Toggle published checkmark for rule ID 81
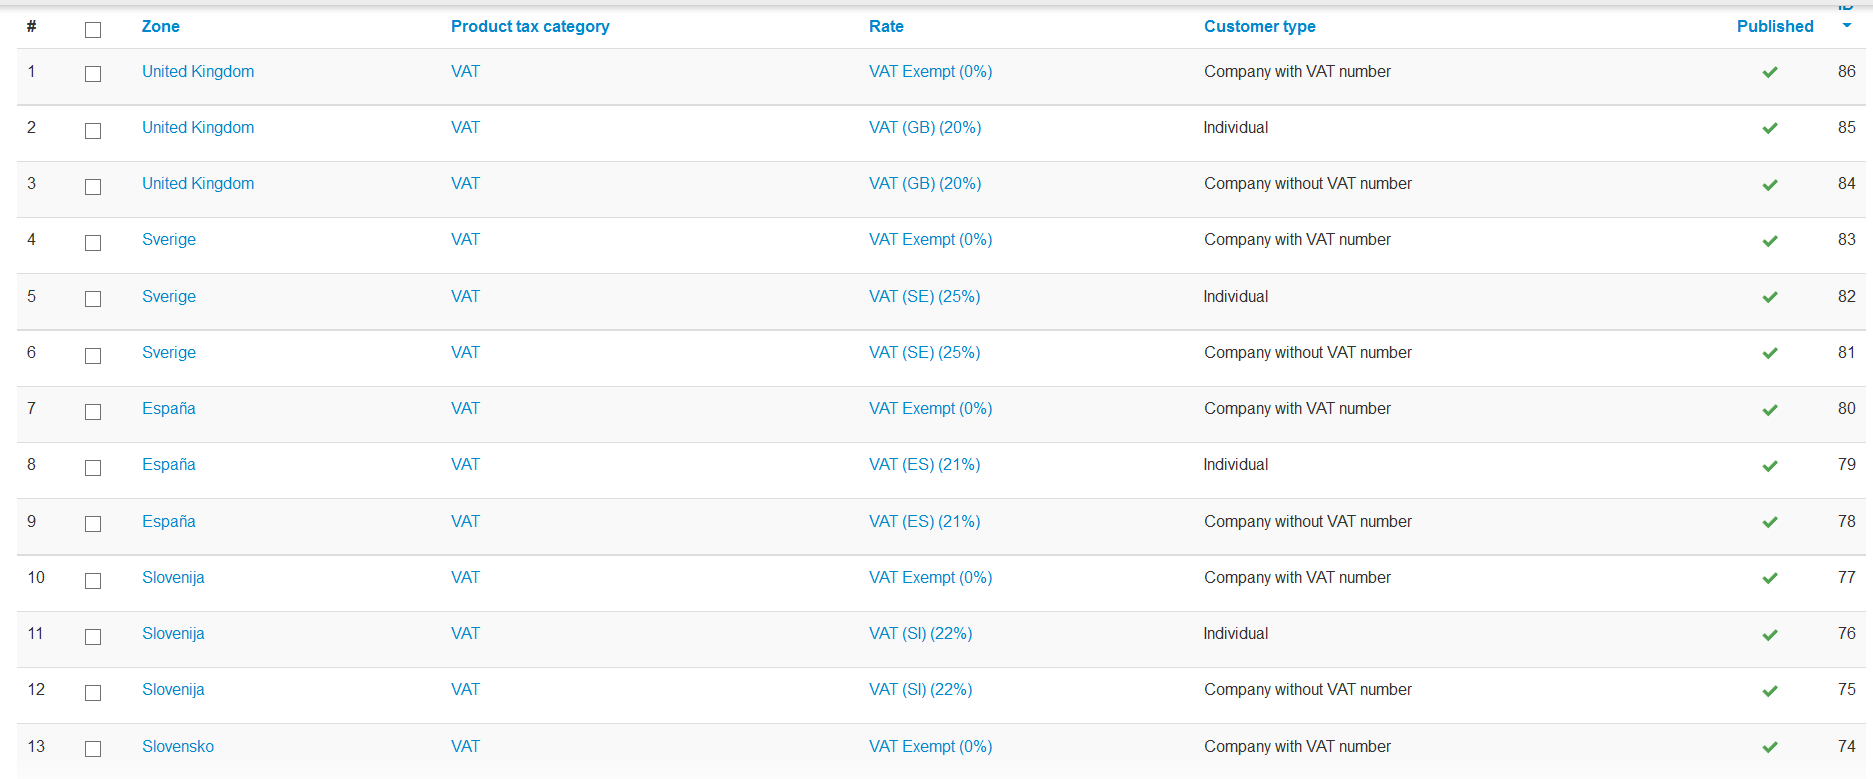Viewport: 1873px width, 779px height. (x=1769, y=353)
